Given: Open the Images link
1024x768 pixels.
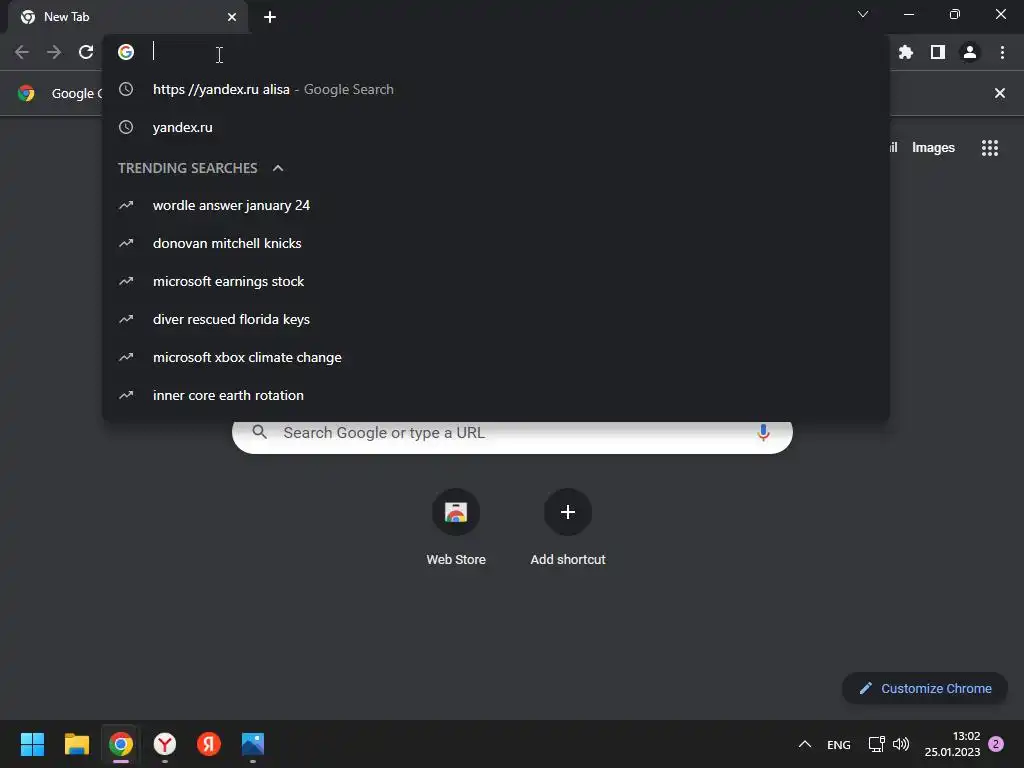Looking at the screenshot, I should click(x=933, y=148).
